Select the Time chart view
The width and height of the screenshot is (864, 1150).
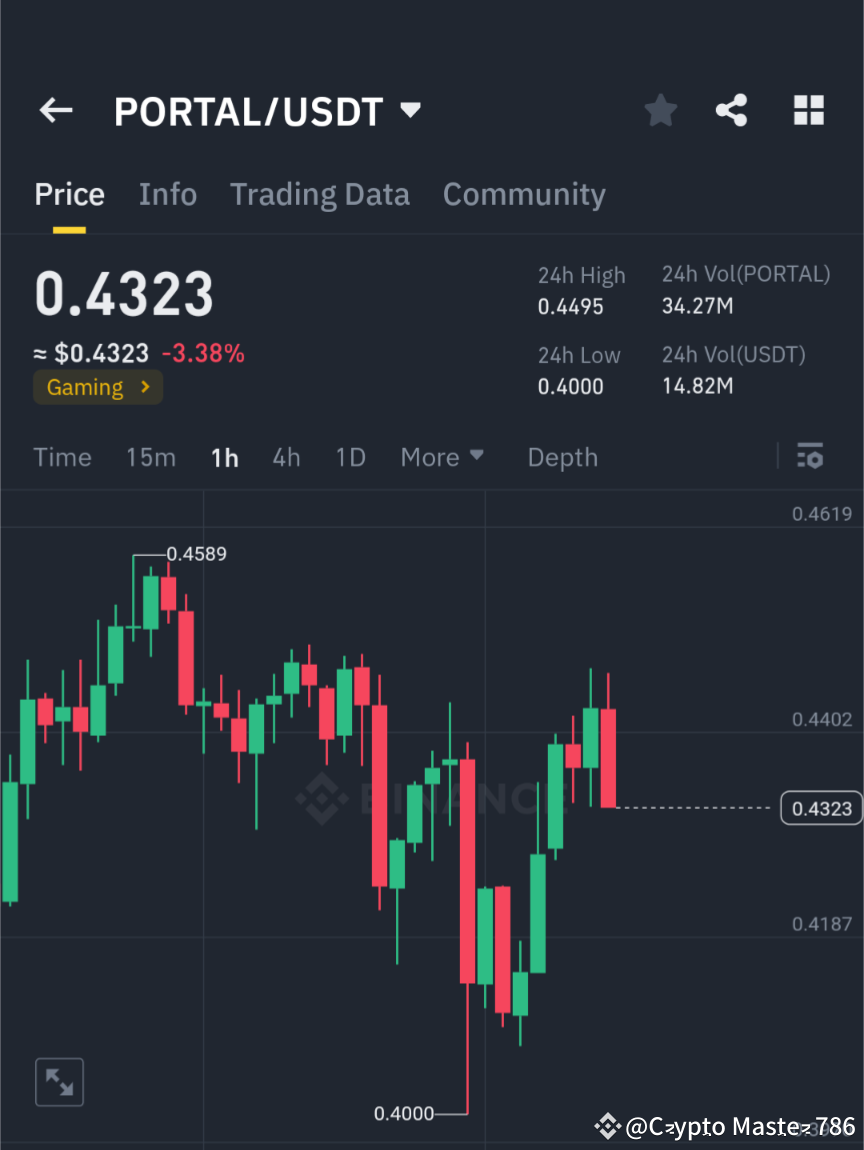pos(62,457)
